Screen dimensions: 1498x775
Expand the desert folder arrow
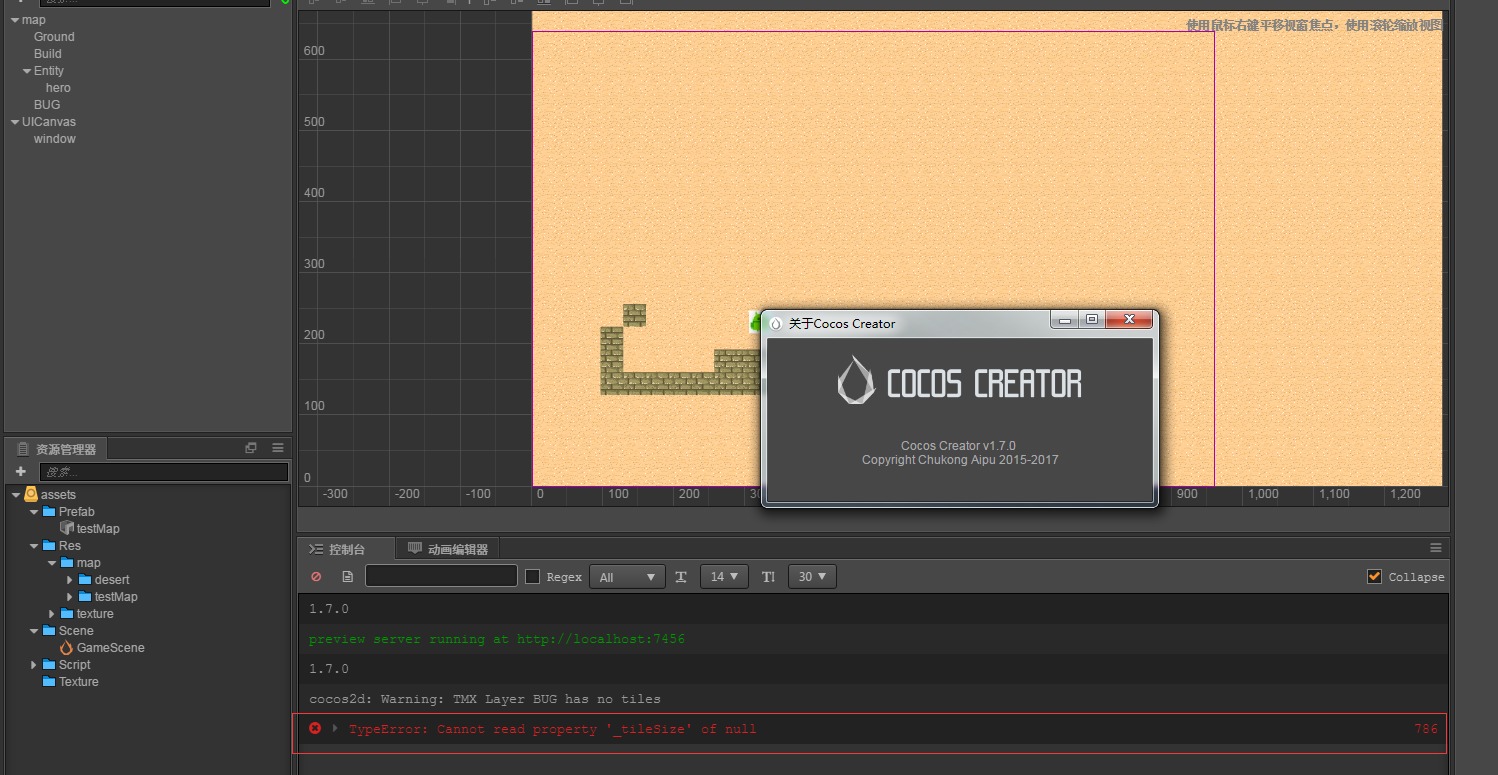pos(70,579)
